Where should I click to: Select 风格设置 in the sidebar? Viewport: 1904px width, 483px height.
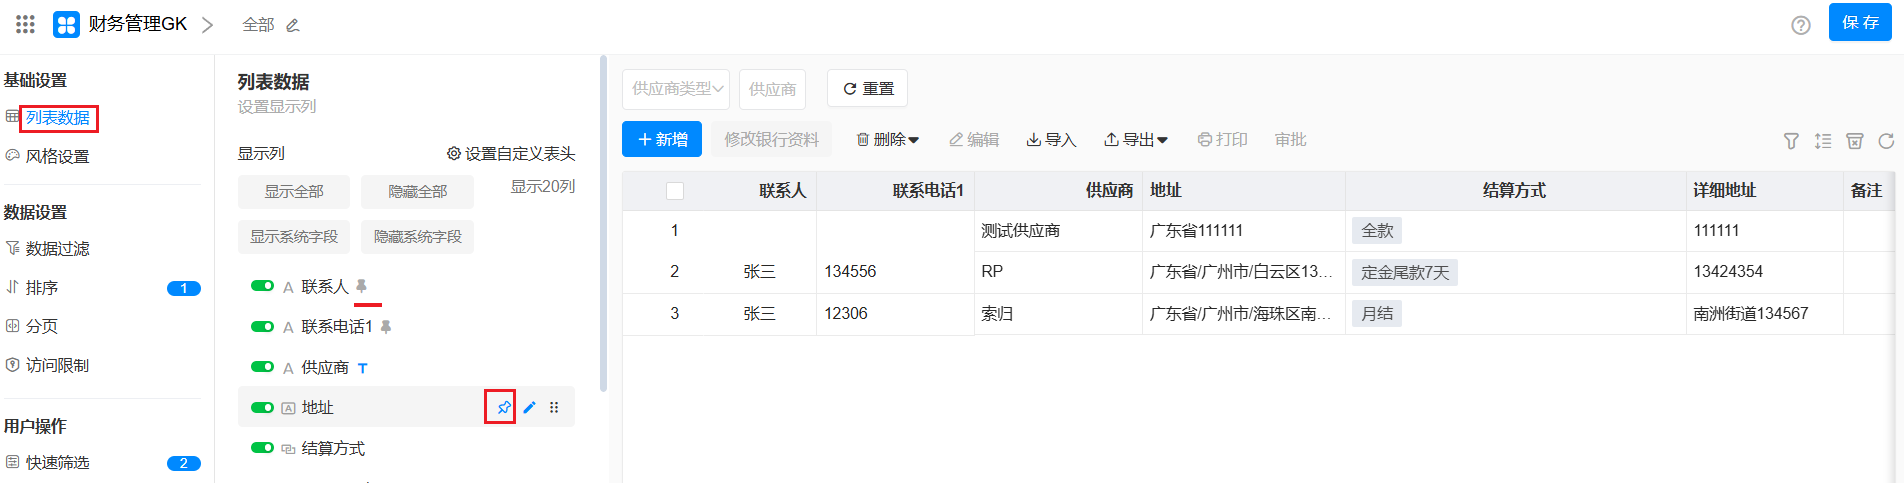(x=57, y=156)
